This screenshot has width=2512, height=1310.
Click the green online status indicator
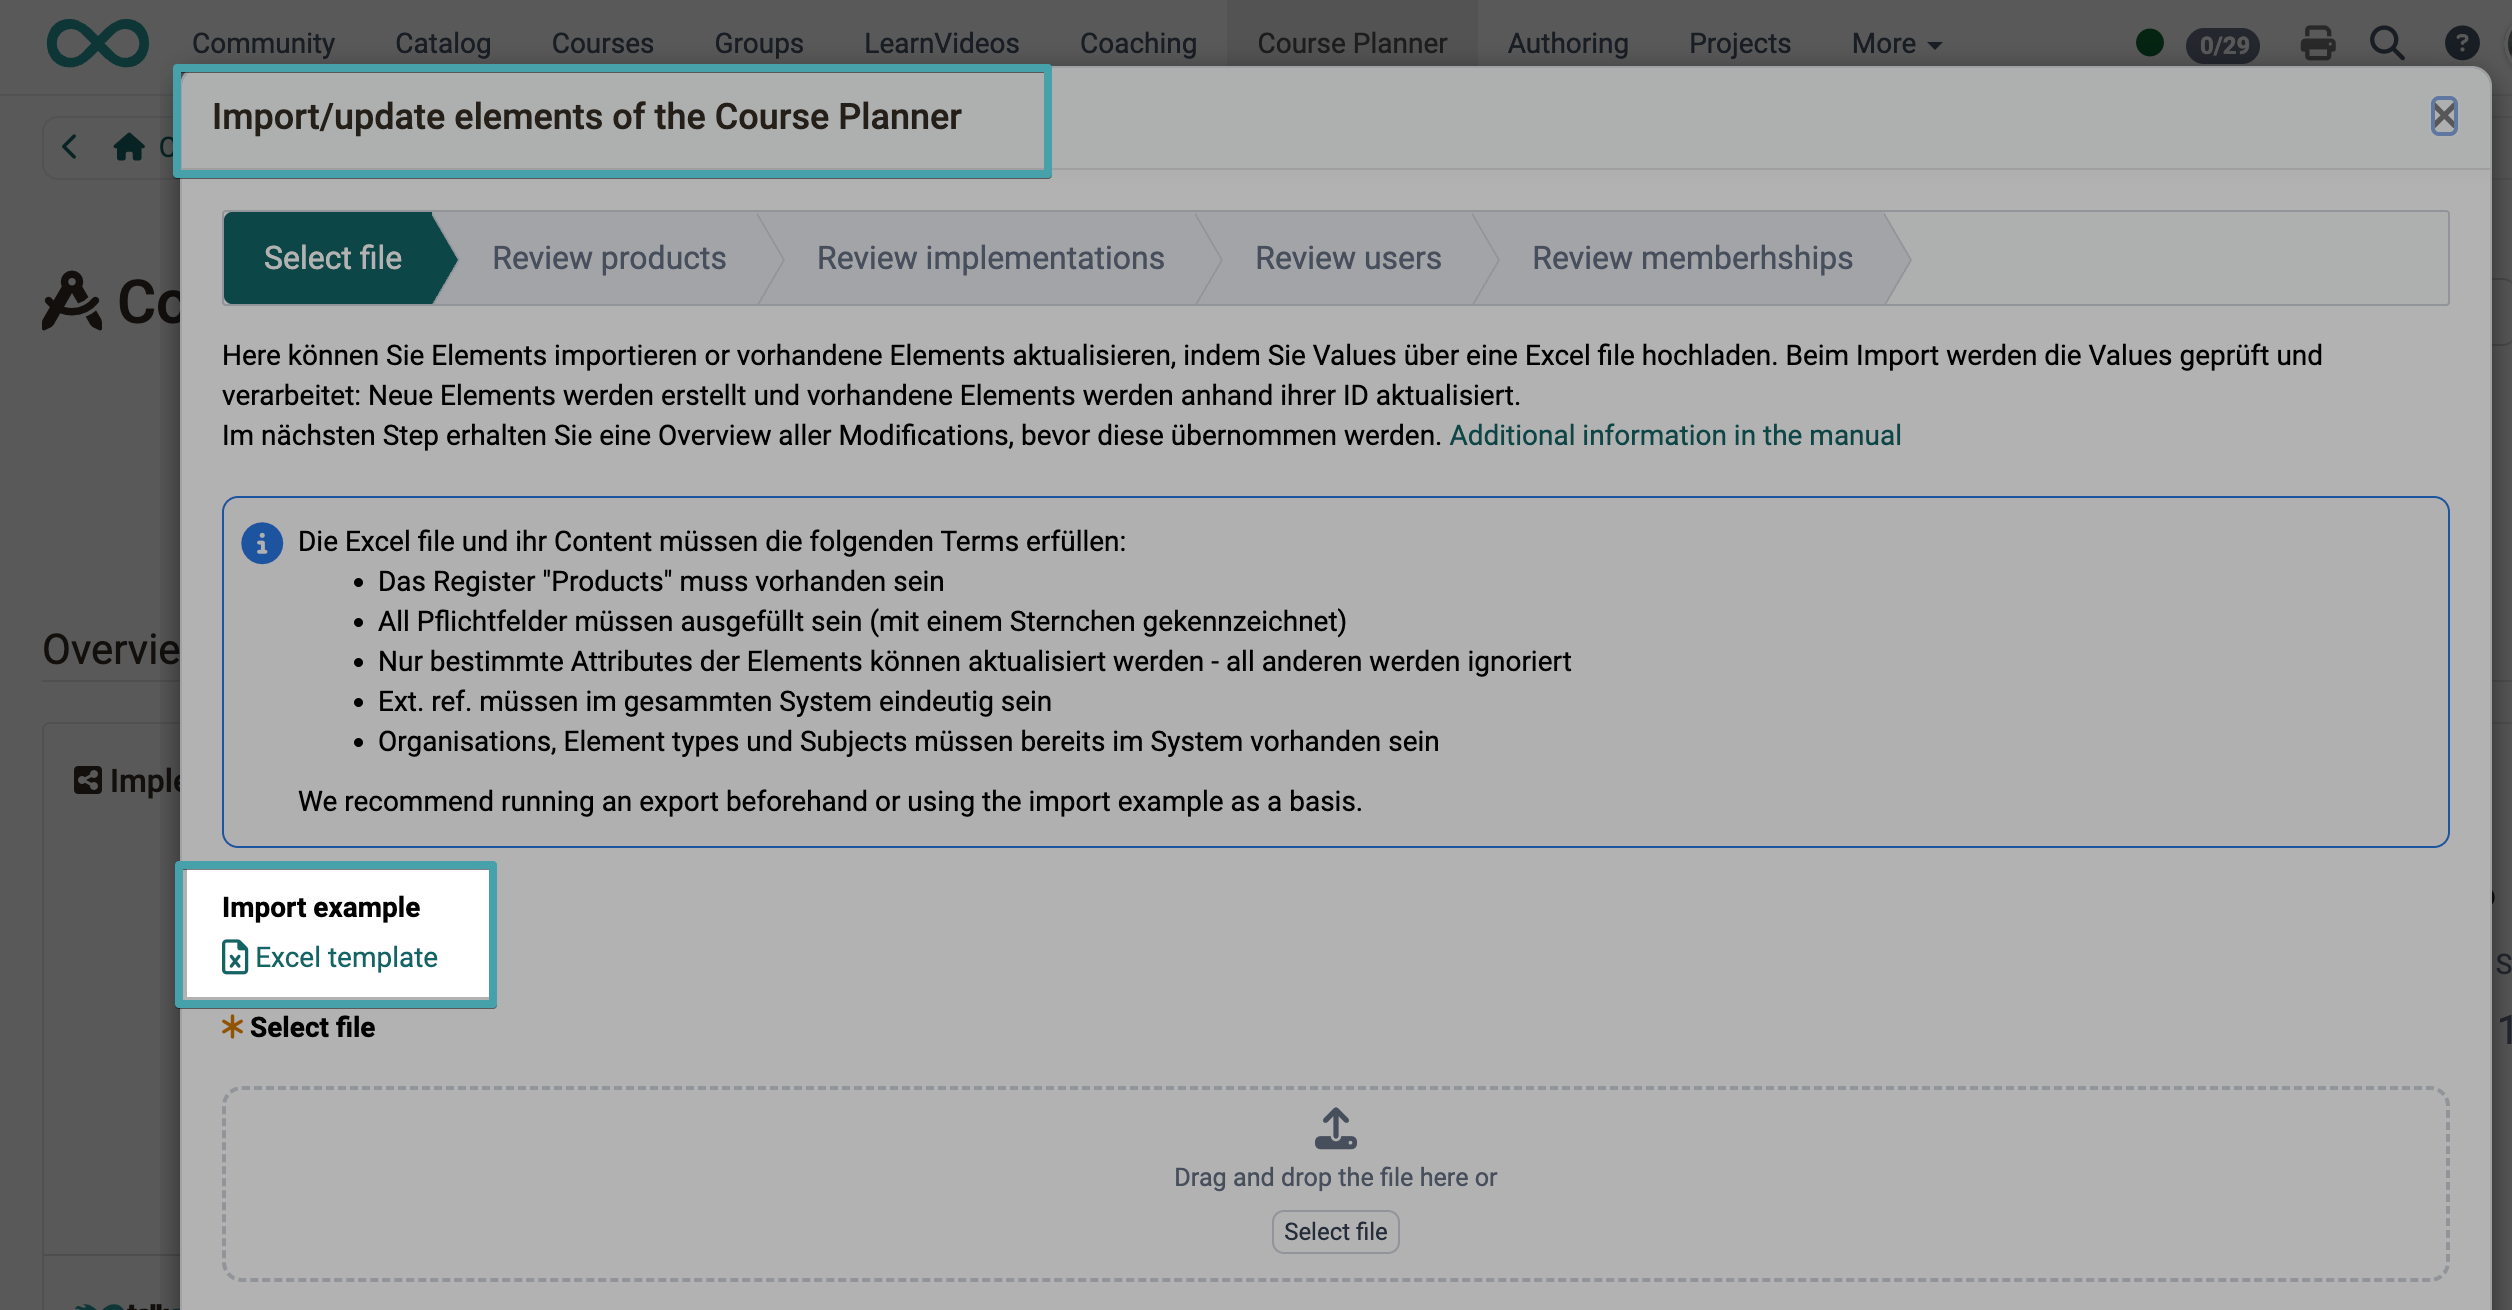(2150, 43)
